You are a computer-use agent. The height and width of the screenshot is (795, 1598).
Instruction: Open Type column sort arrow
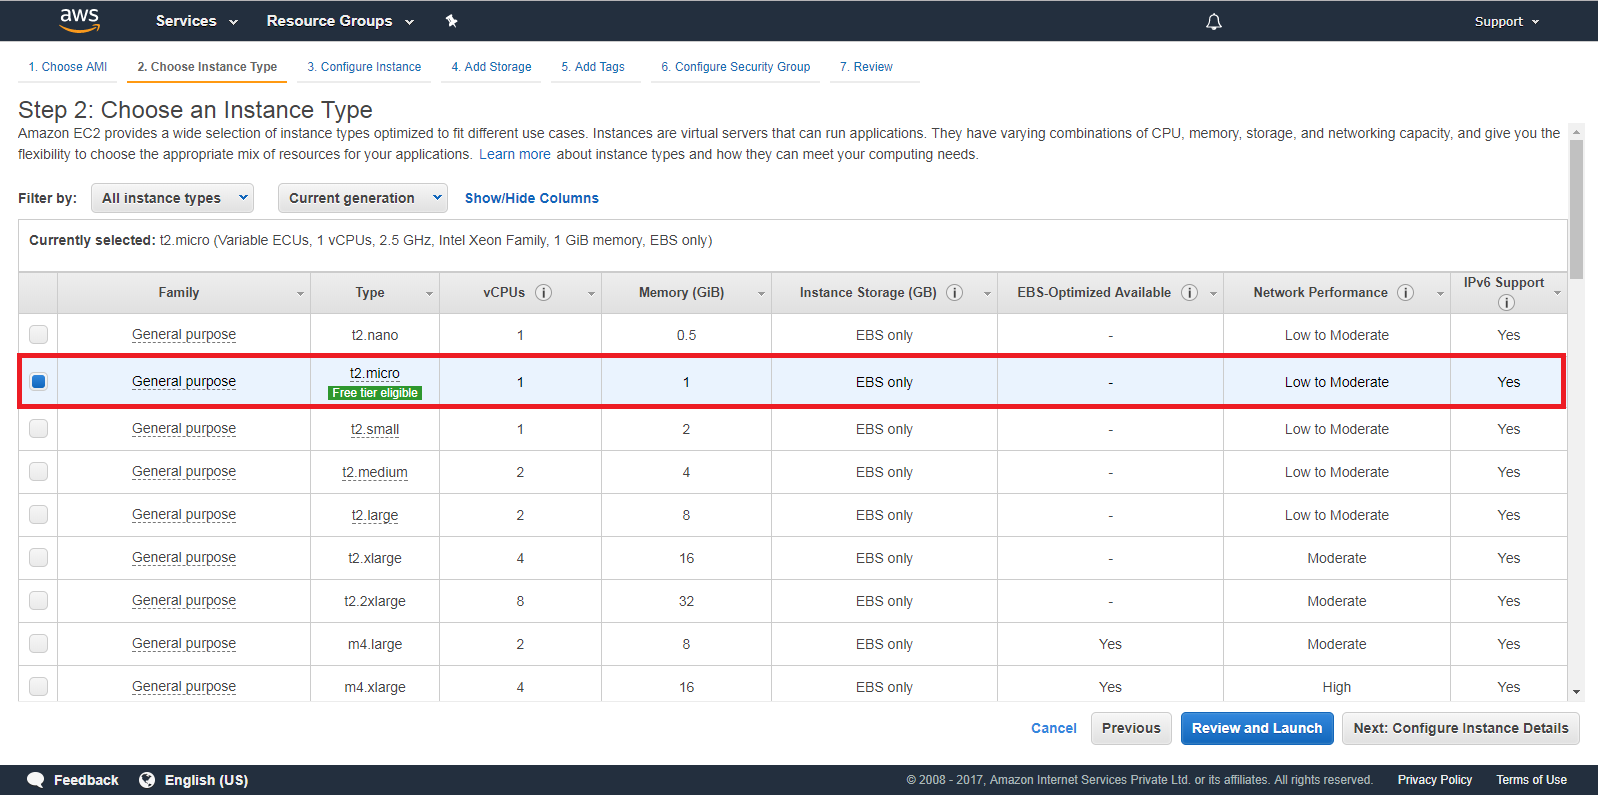(429, 294)
